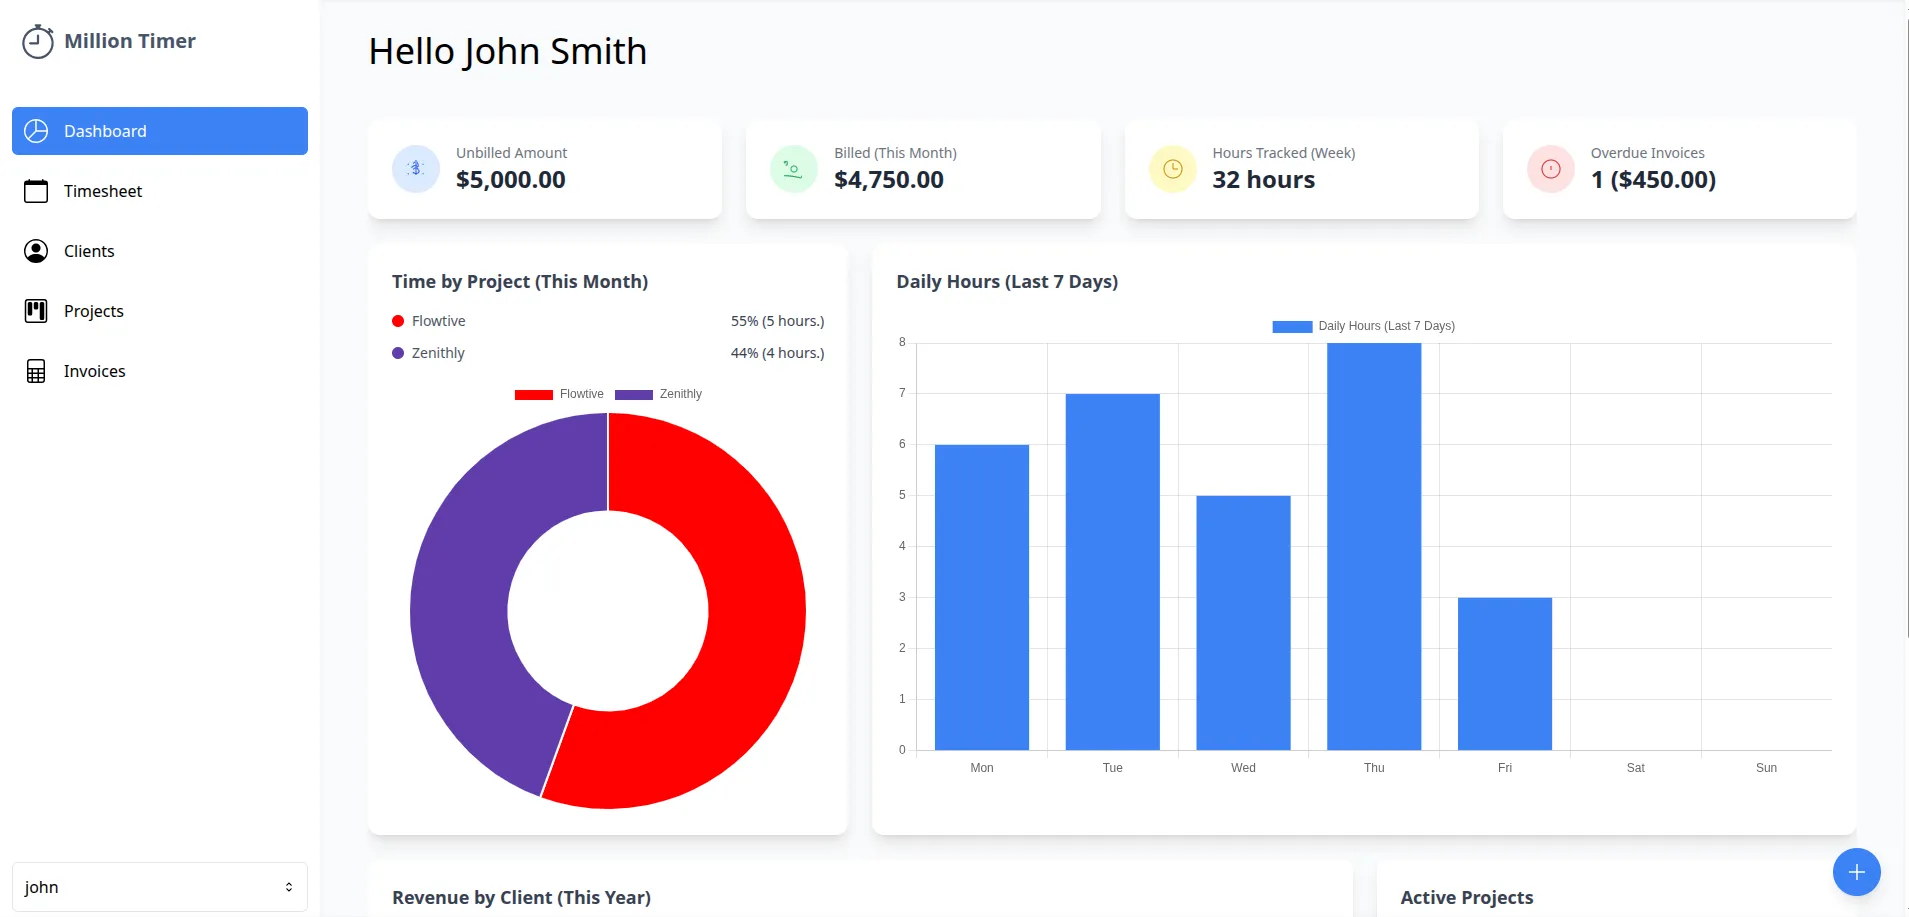Toggle the Daily Hours legend above the bar chart
Screen dimensions: 1909x917
(x=1363, y=326)
